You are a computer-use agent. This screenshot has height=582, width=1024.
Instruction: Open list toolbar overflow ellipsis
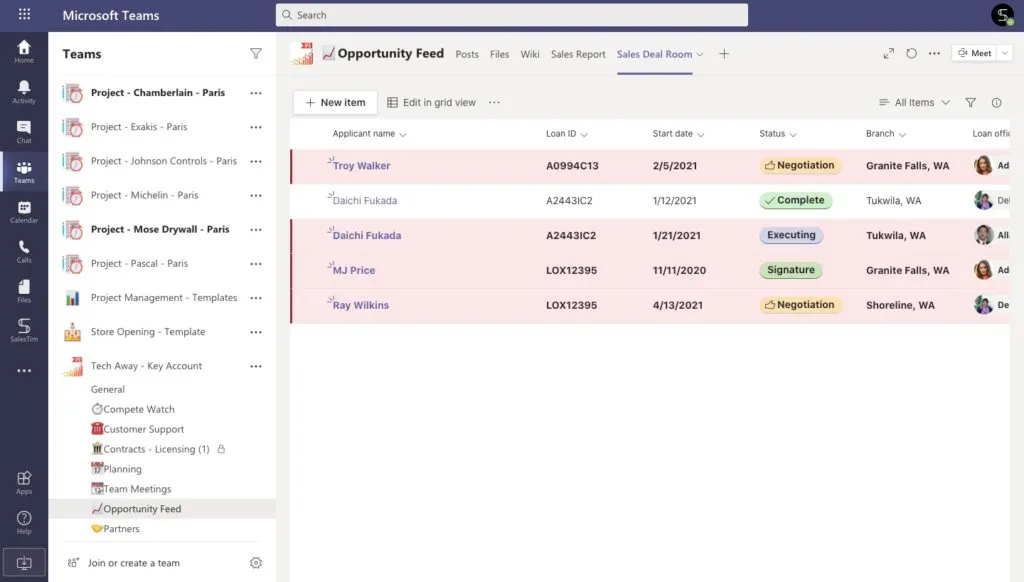494,103
